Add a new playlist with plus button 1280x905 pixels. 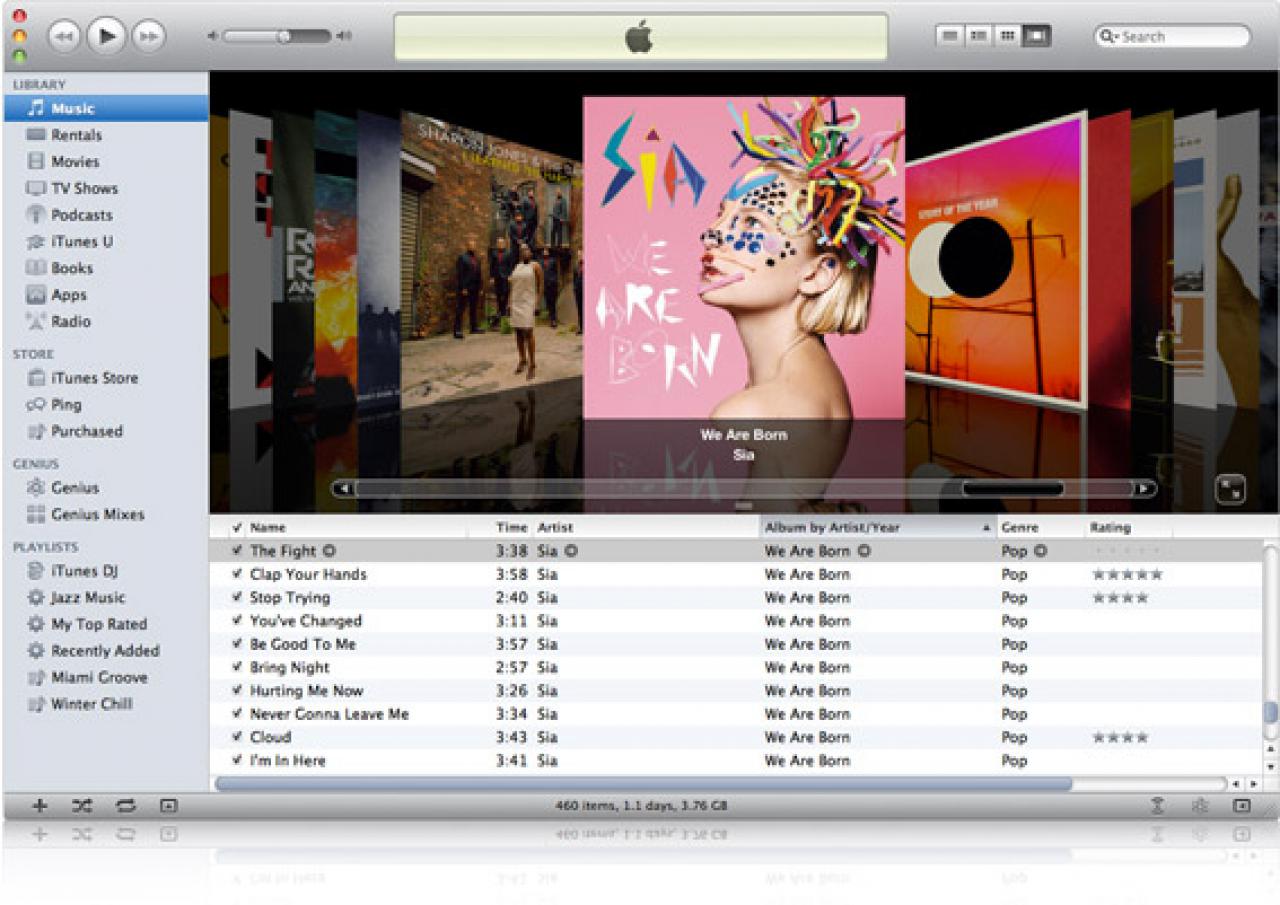(40, 805)
